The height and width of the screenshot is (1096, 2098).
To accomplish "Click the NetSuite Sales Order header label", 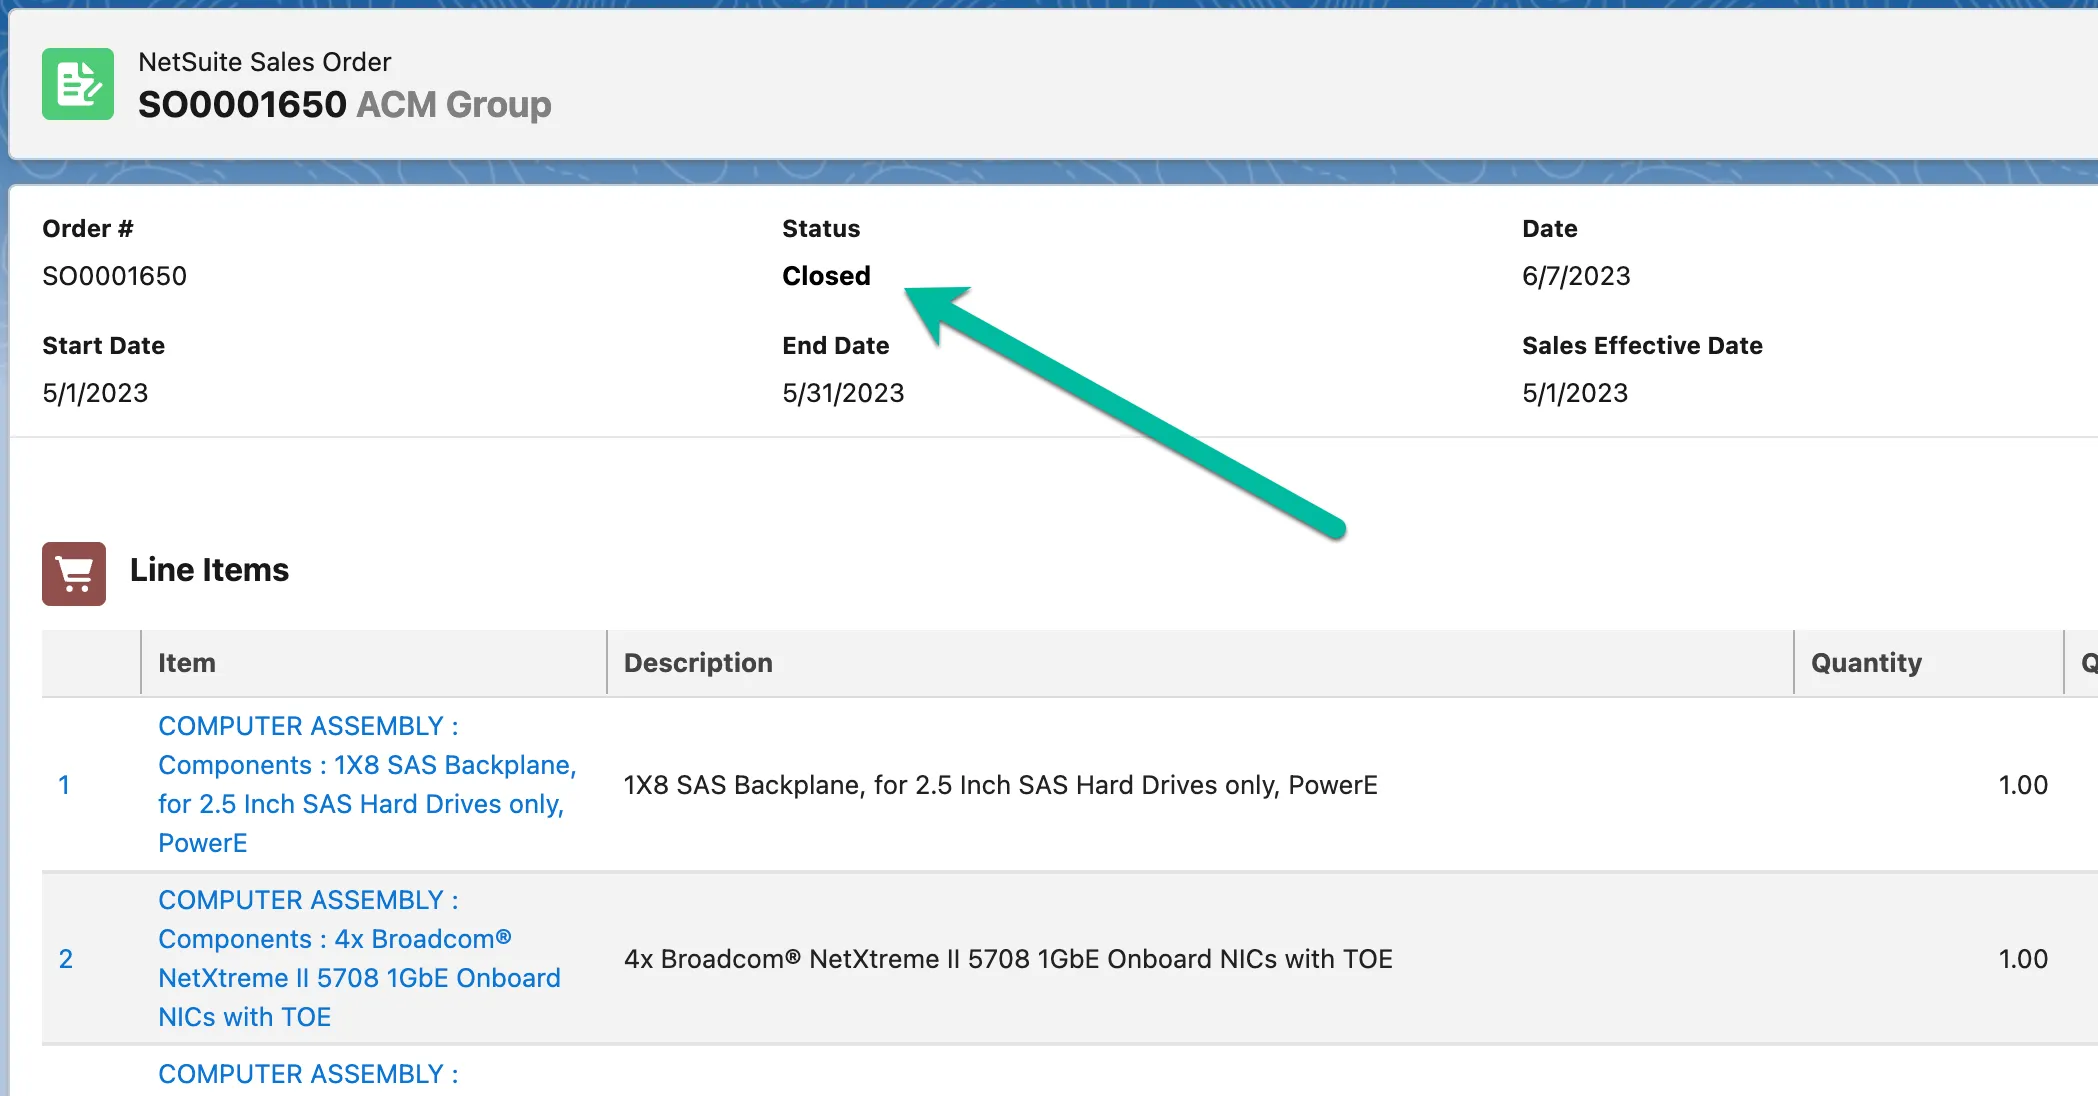I will click(264, 62).
